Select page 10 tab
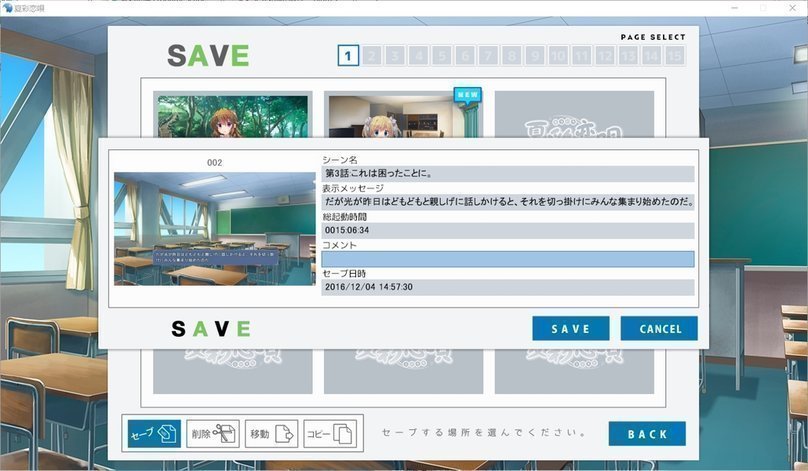Viewport: 808px width, 471px height. point(558,55)
